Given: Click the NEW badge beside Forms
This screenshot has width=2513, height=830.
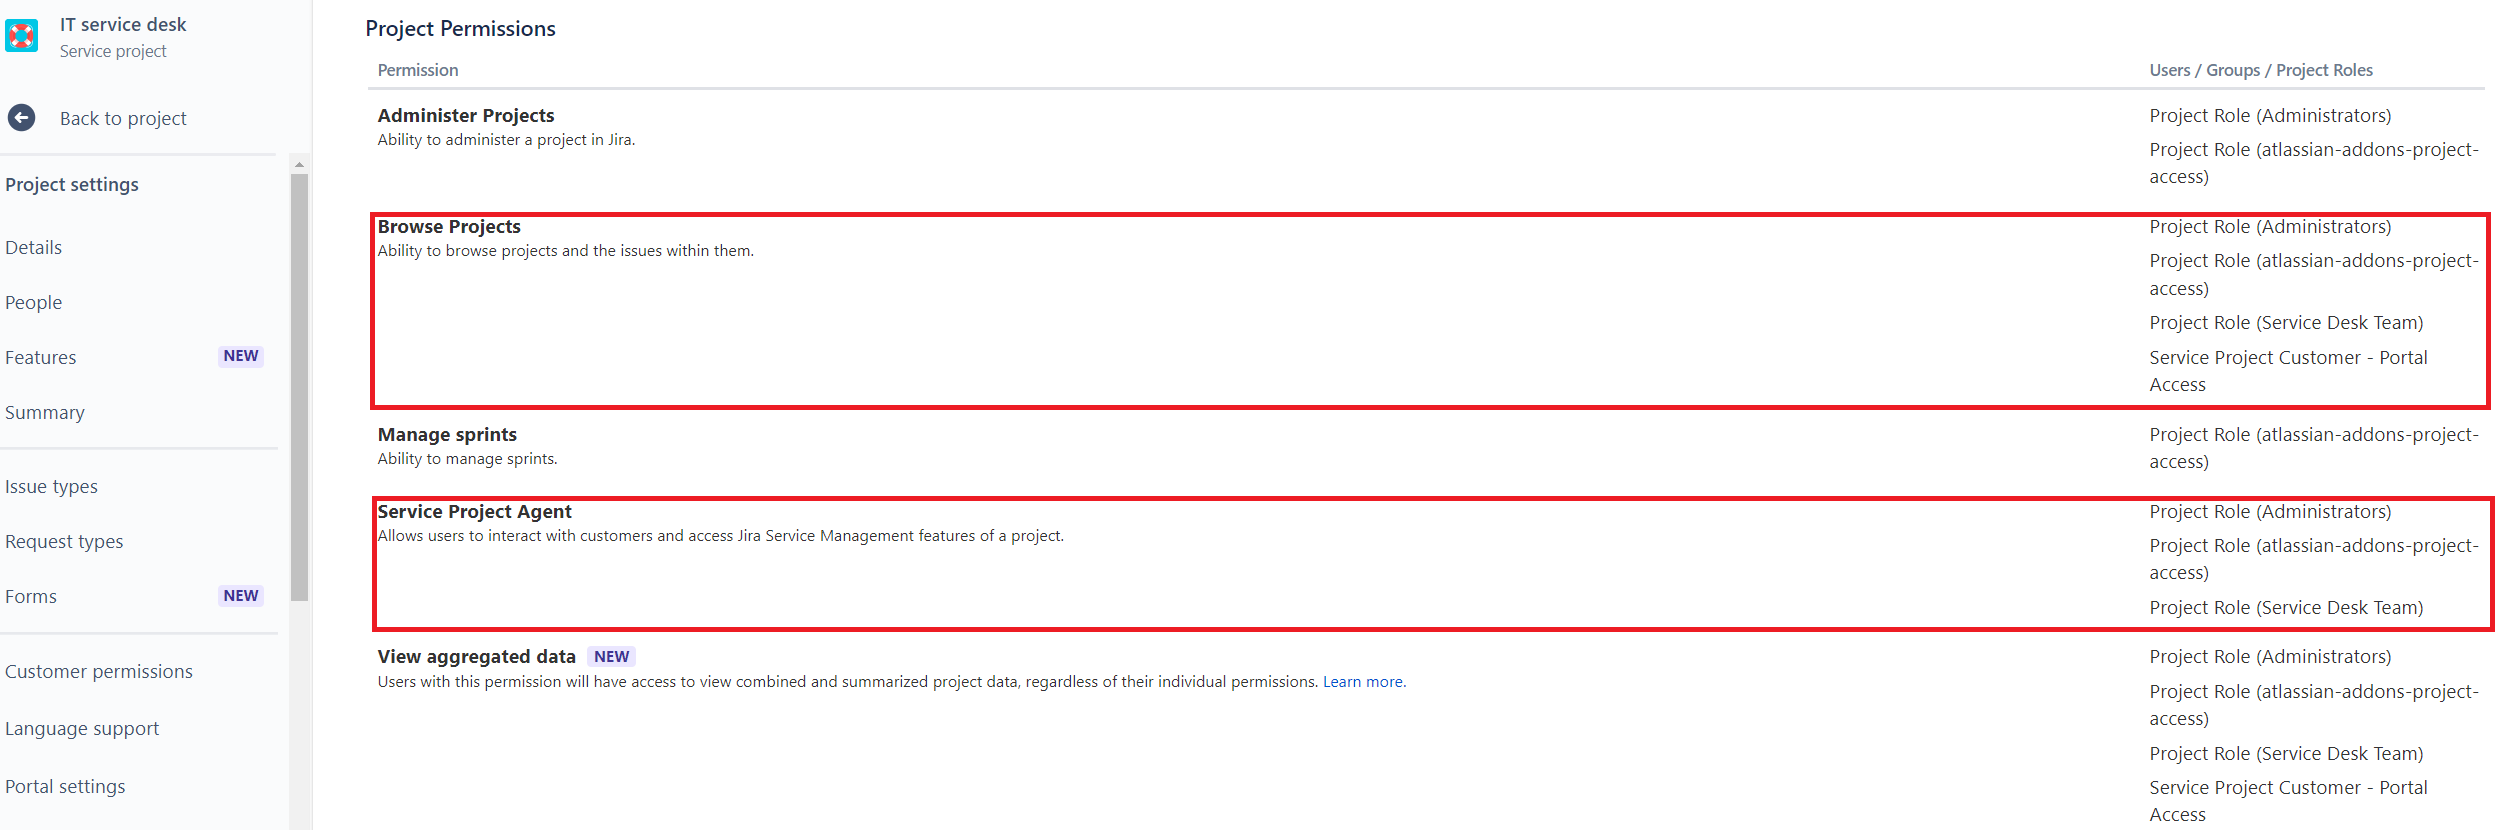Looking at the screenshot, I should [241, 596].
